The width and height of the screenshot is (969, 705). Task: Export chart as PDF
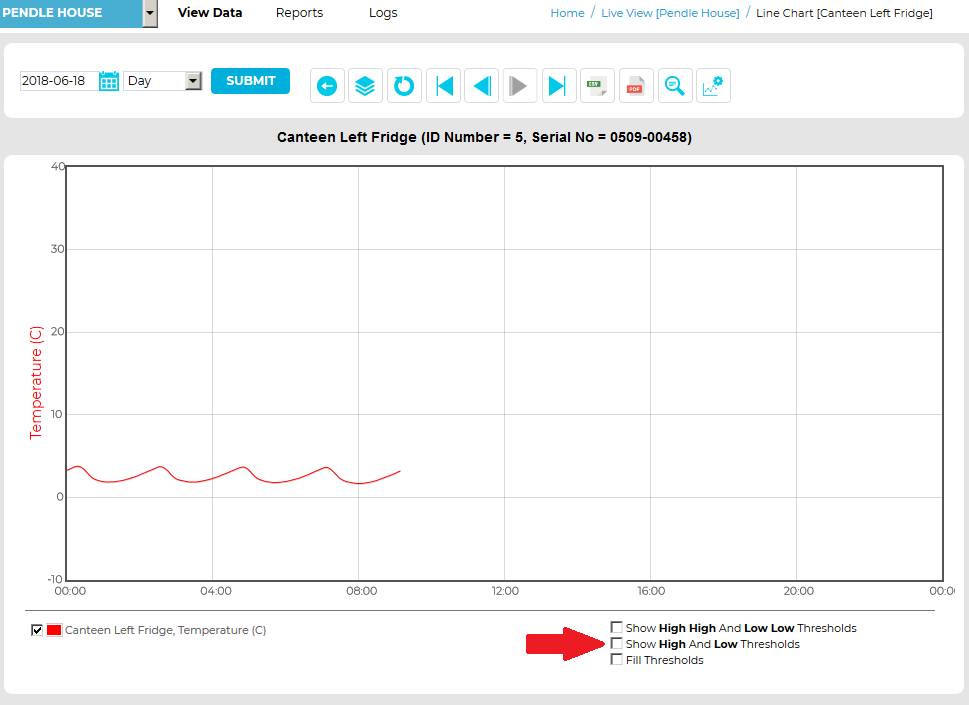click(x=635, y=86)
